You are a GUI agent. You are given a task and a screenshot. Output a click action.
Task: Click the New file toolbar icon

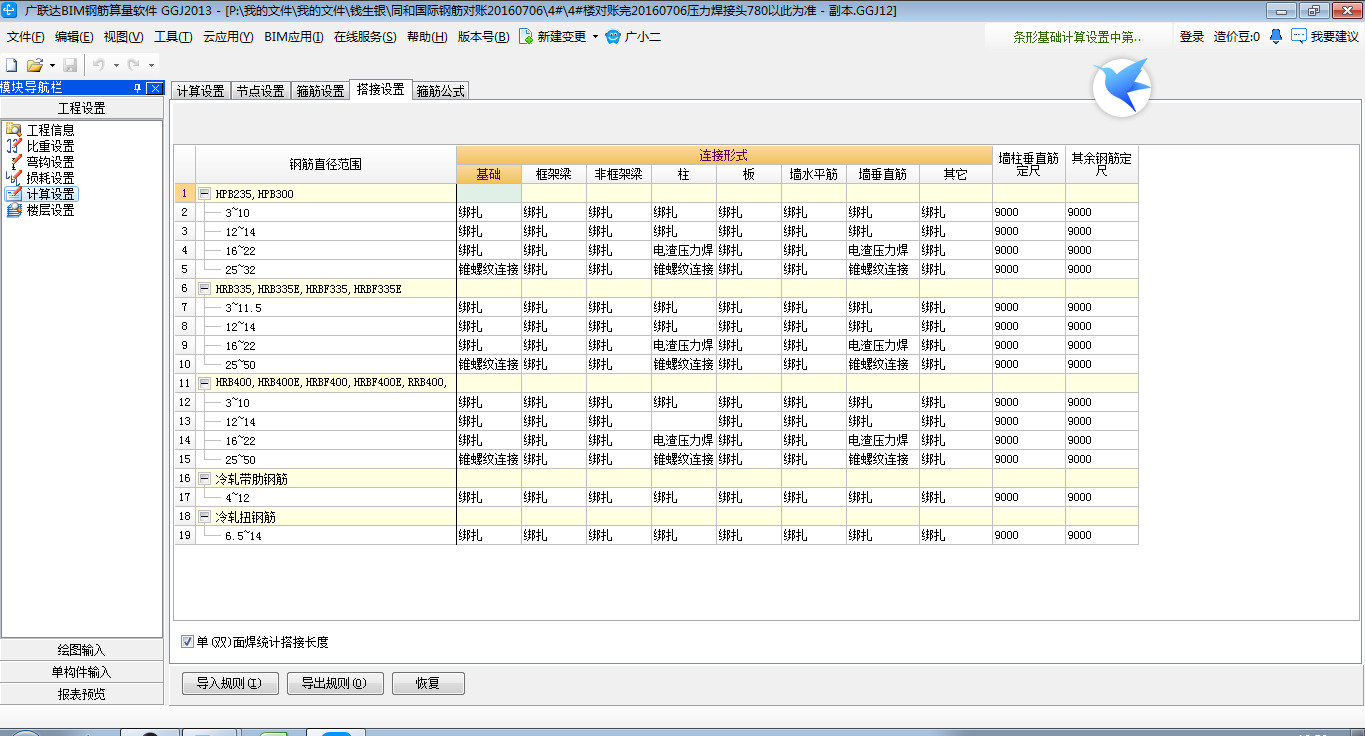[x=12, y=65]
